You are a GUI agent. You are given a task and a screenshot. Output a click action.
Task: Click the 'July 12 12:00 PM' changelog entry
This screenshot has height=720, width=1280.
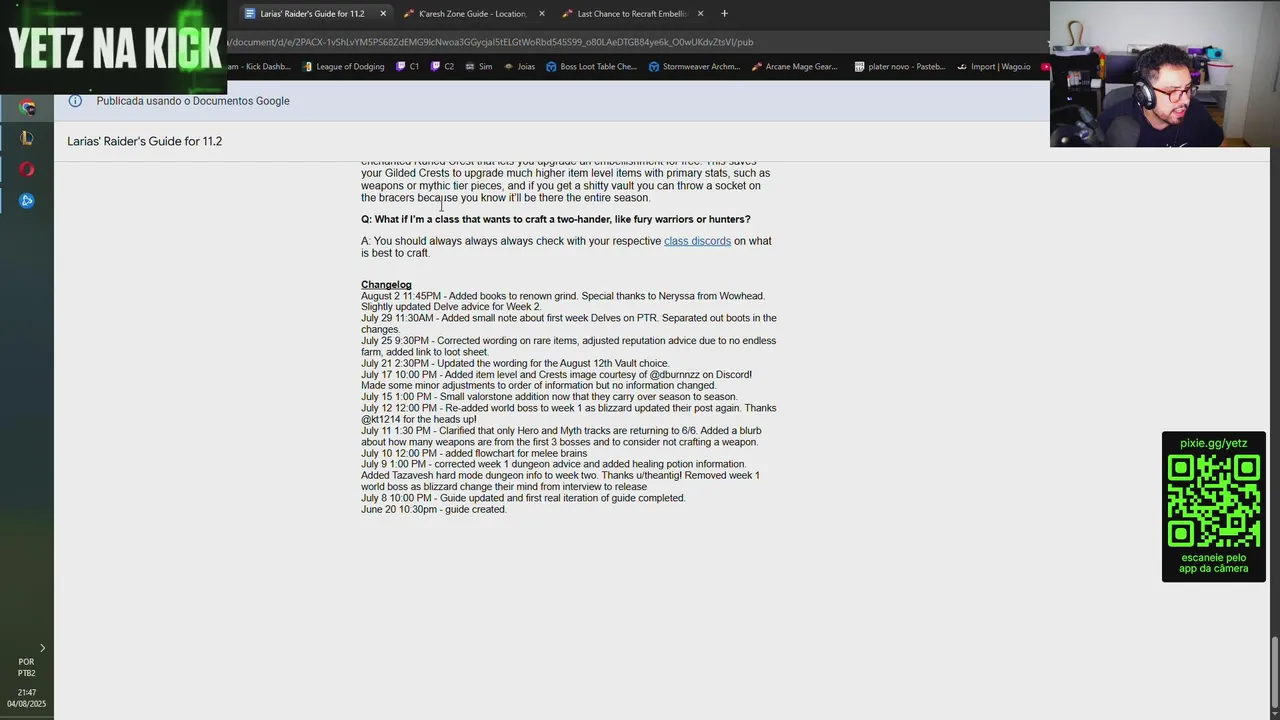[x=568, y=414]
